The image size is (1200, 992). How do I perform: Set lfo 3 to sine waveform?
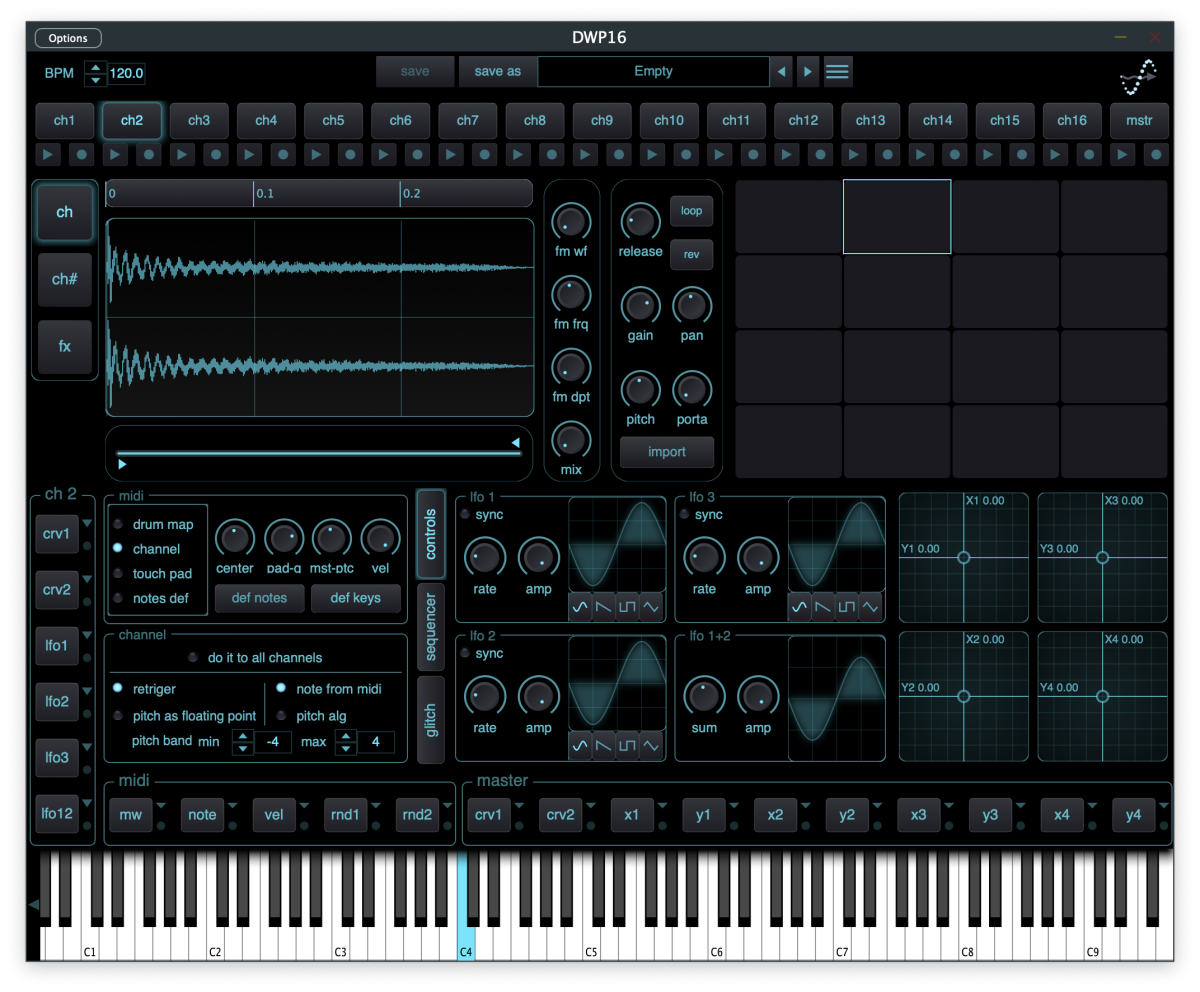coord(800,607)
